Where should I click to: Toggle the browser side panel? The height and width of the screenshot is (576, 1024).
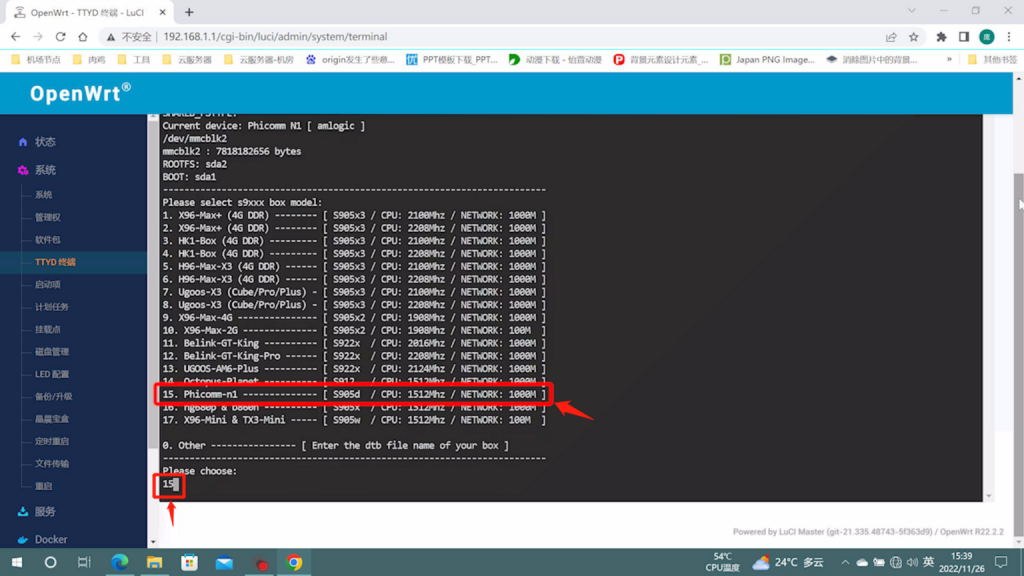(x=964, y=37)
